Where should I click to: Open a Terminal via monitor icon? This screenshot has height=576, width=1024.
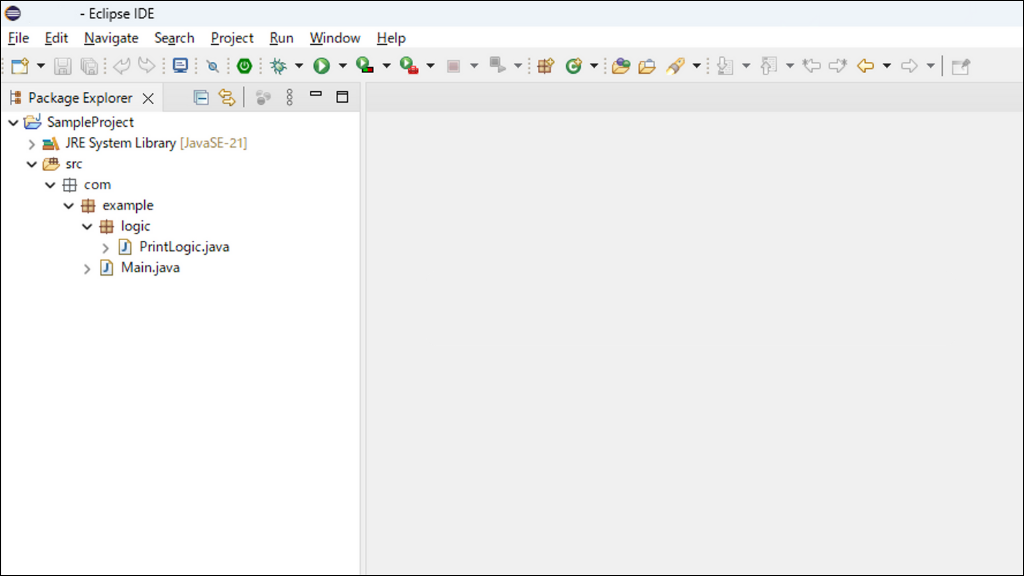[180, 65]
